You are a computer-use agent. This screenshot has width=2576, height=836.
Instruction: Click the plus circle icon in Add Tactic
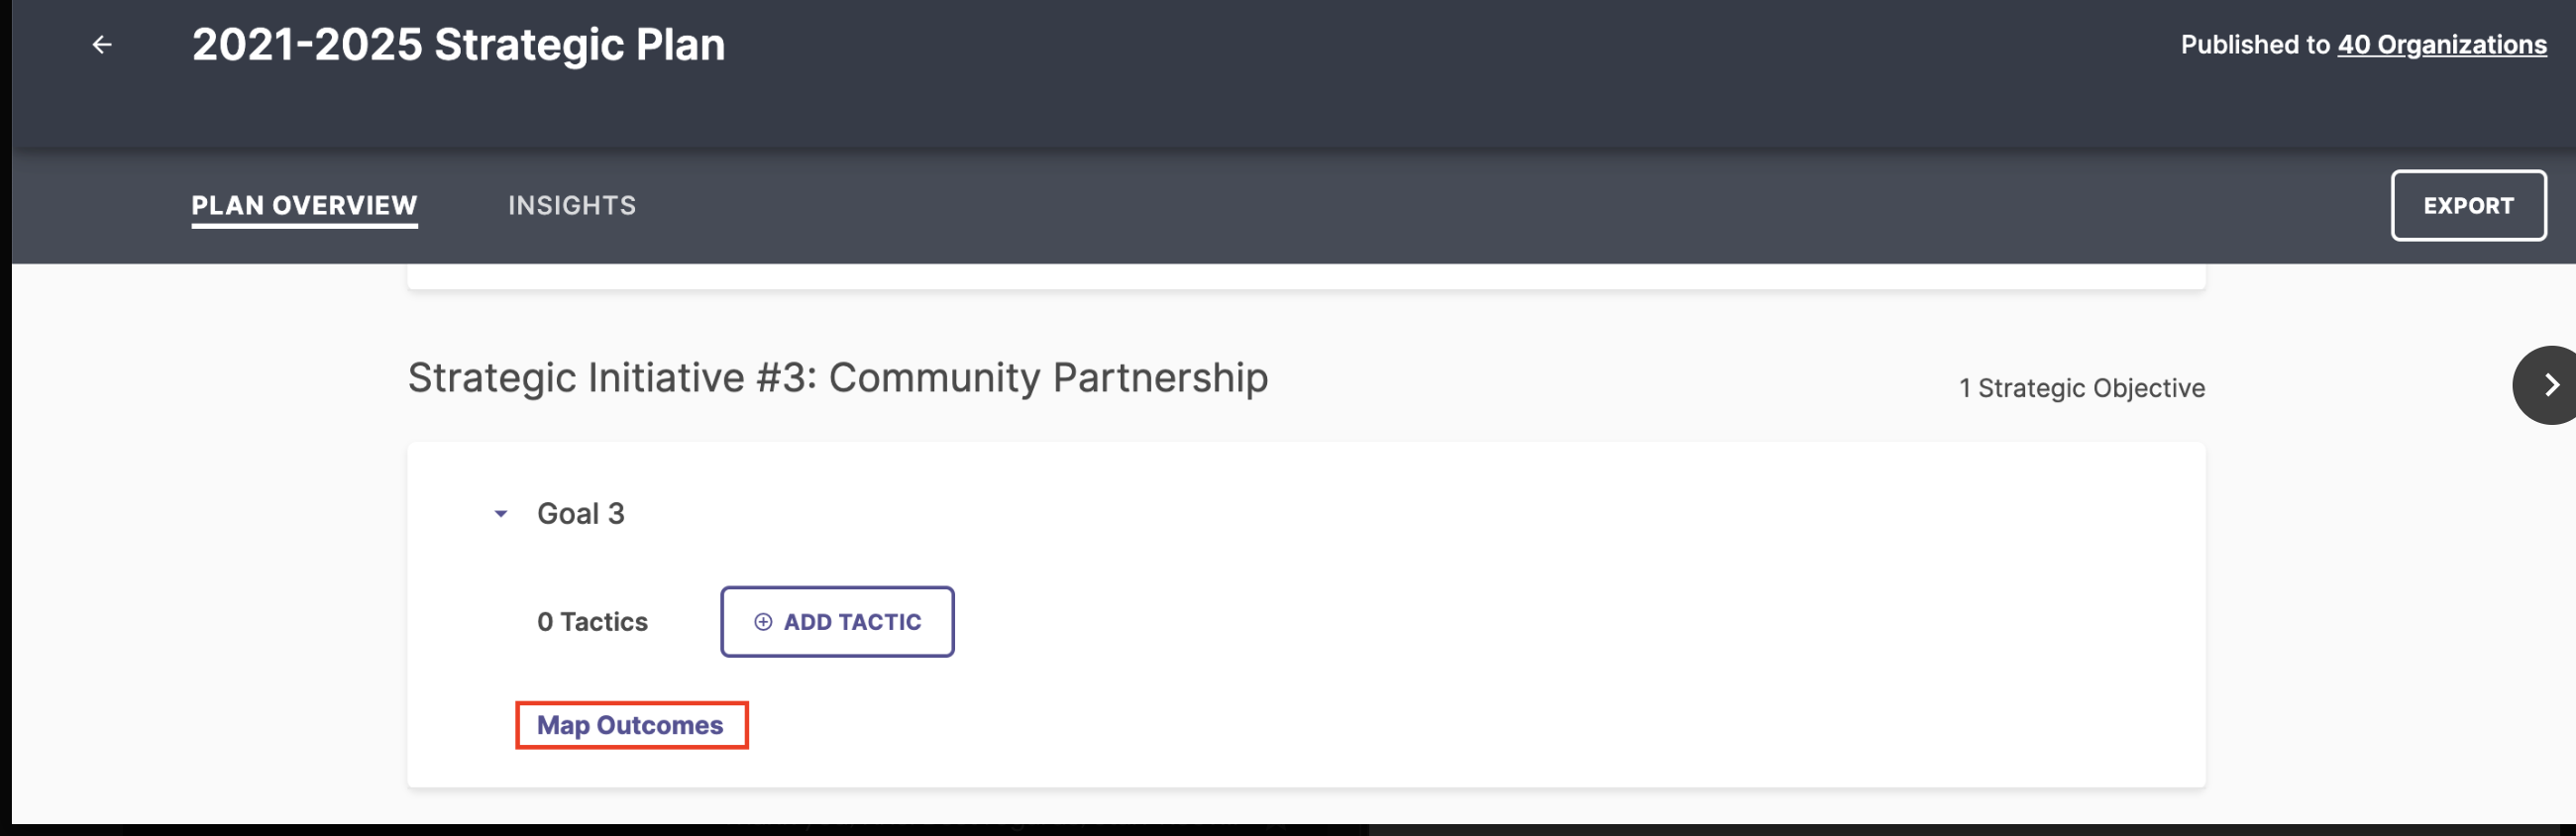[x=763, y=622]
